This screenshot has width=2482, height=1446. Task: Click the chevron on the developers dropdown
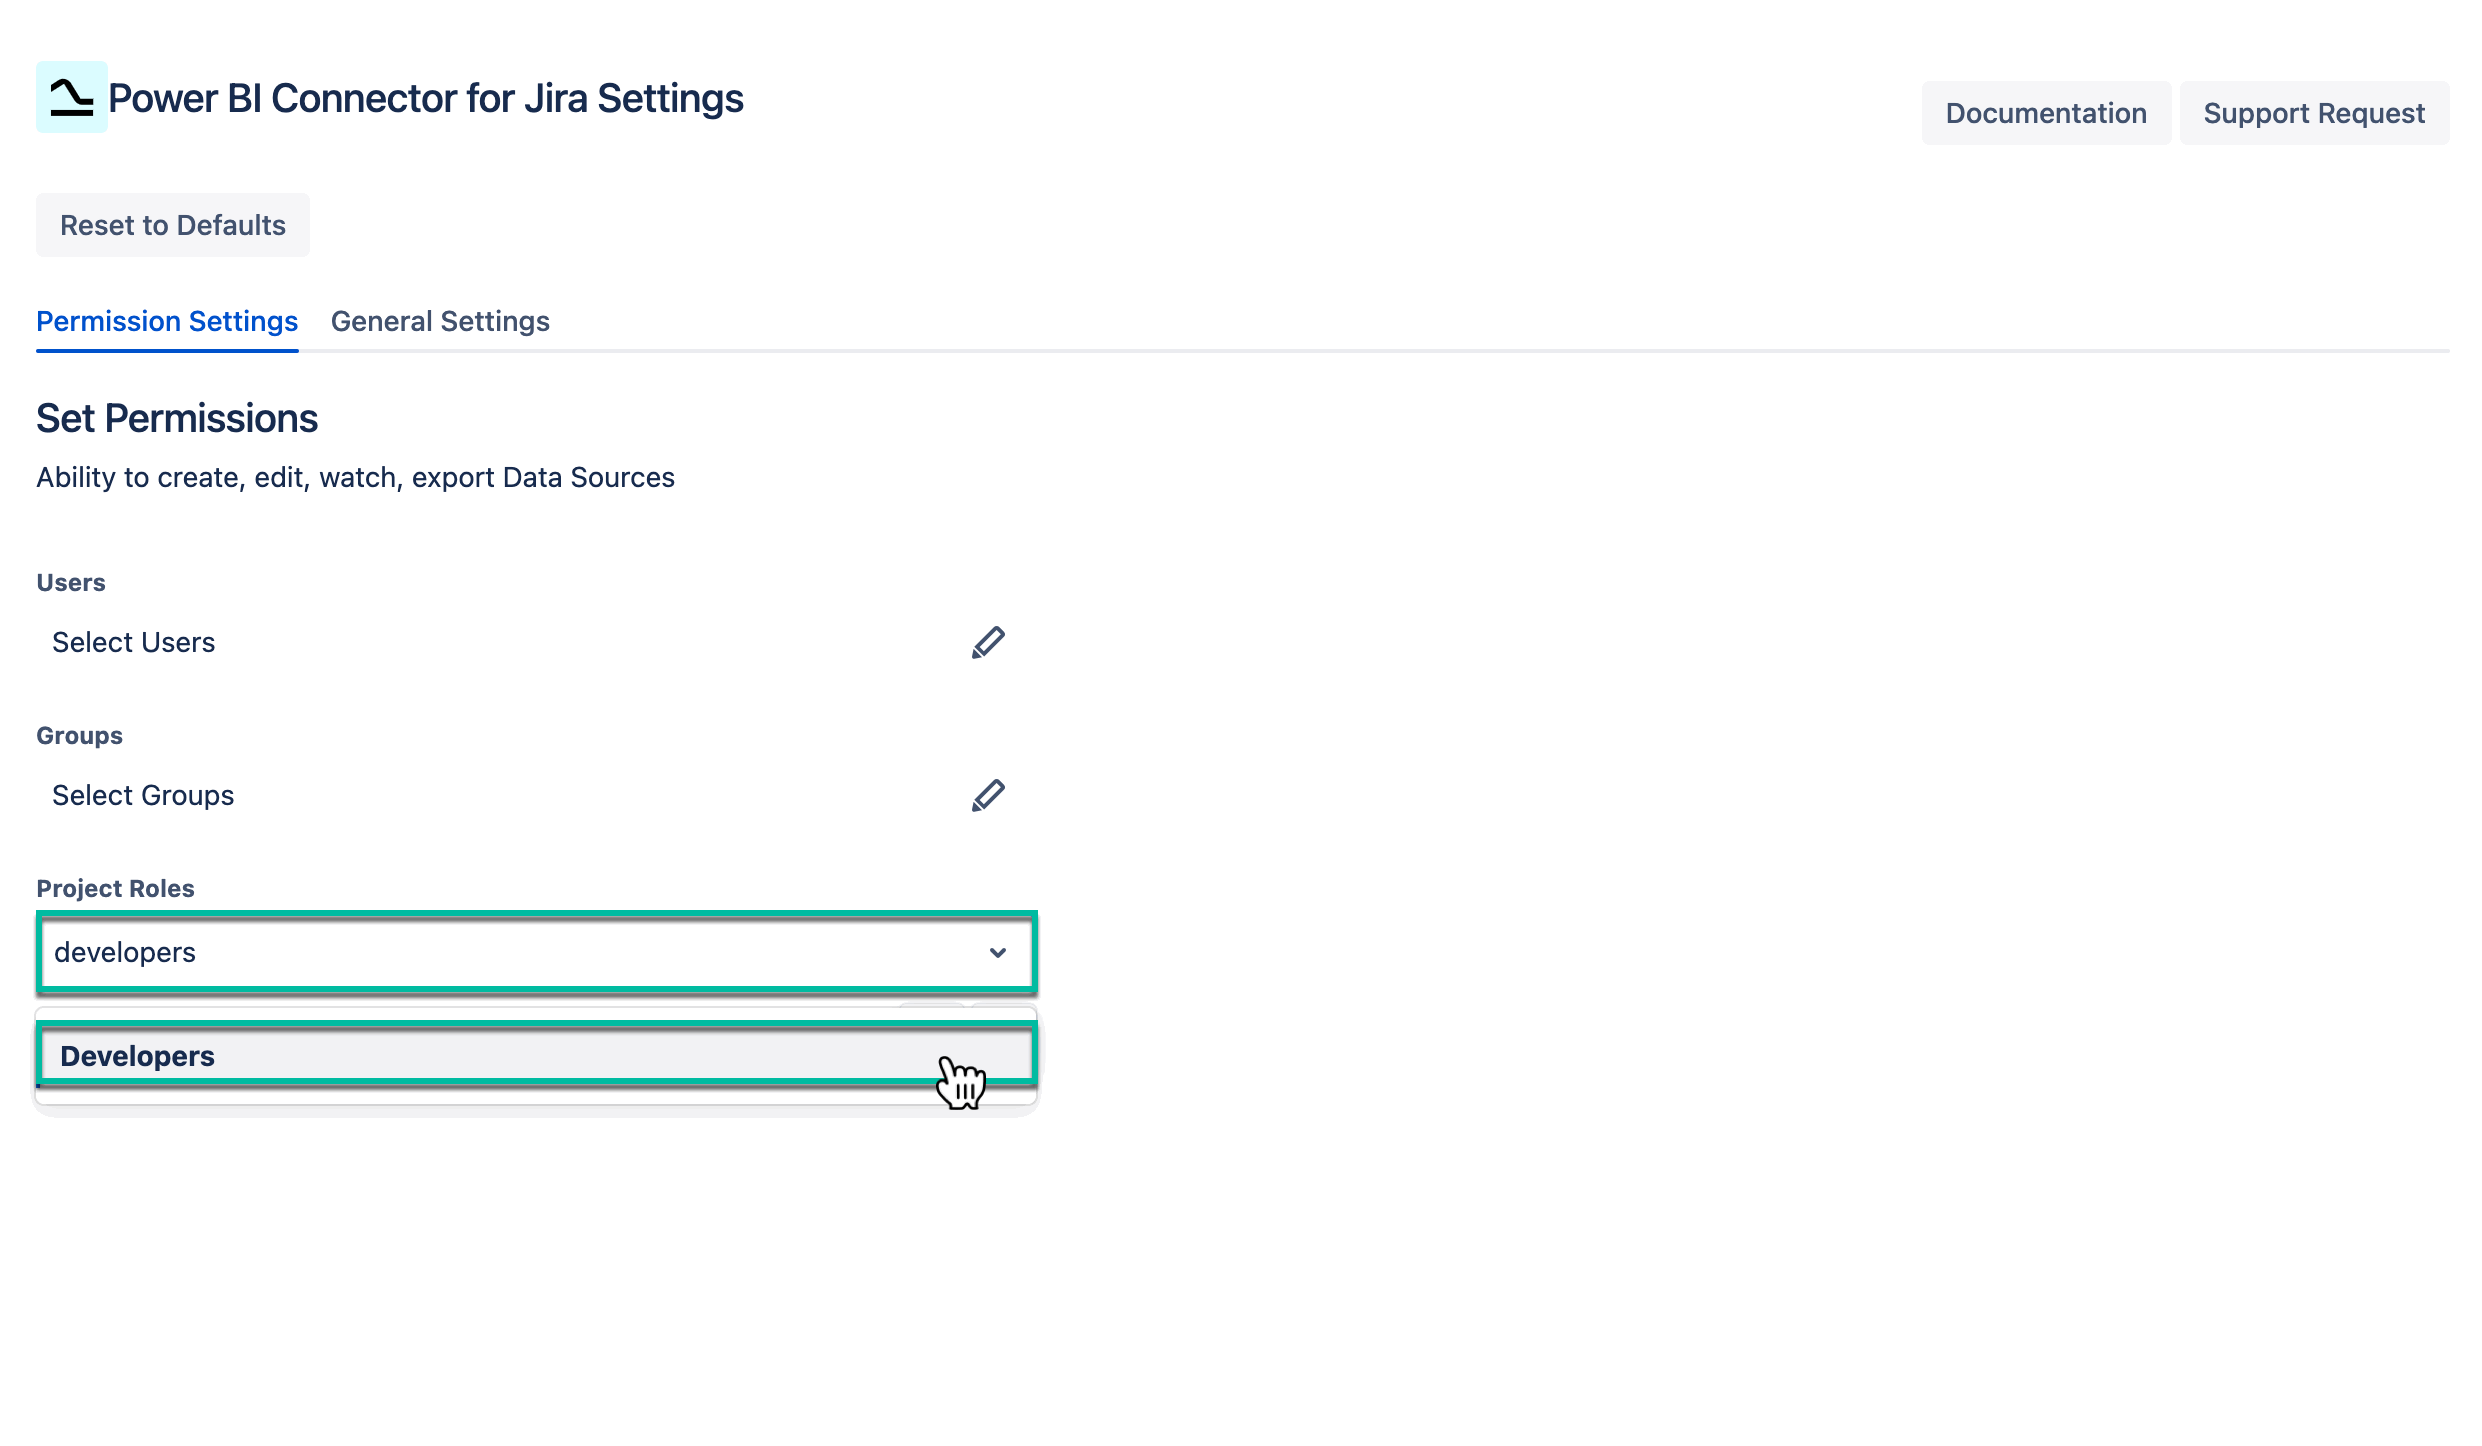click(997, 953)
